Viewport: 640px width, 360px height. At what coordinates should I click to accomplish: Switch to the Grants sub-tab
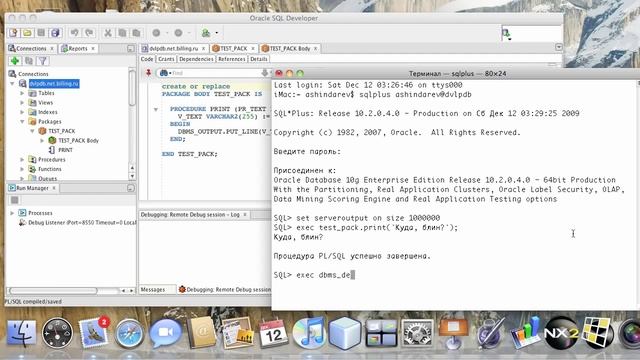pos(166,59)
